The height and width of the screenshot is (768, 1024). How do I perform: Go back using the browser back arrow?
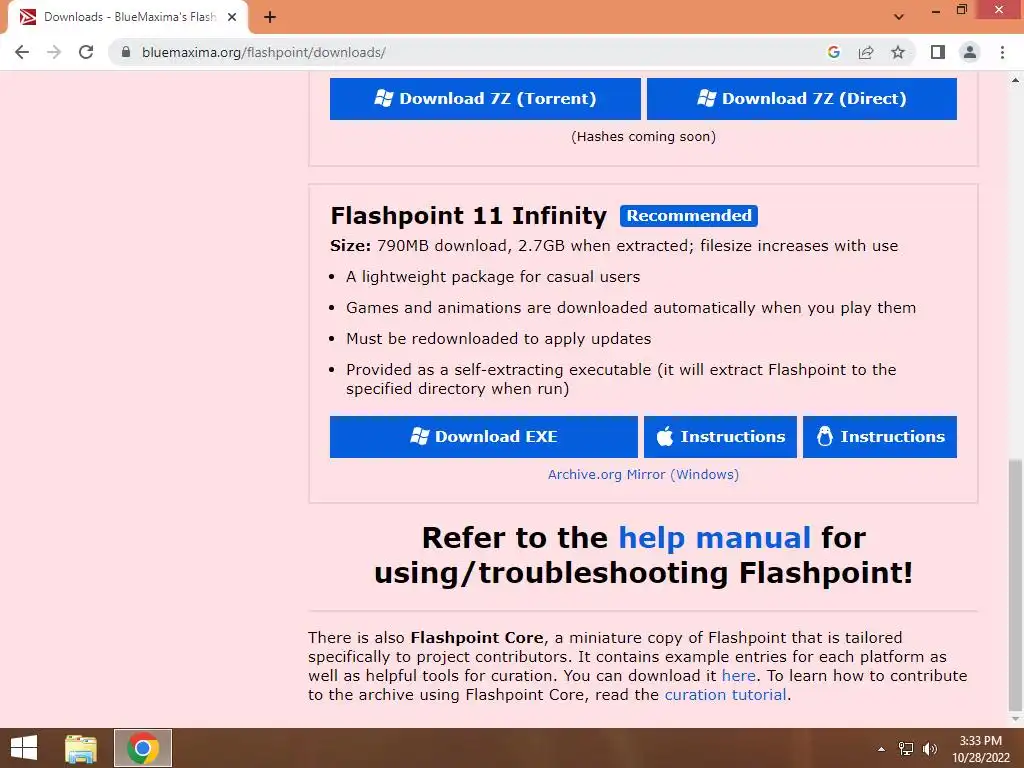(22, 52)
